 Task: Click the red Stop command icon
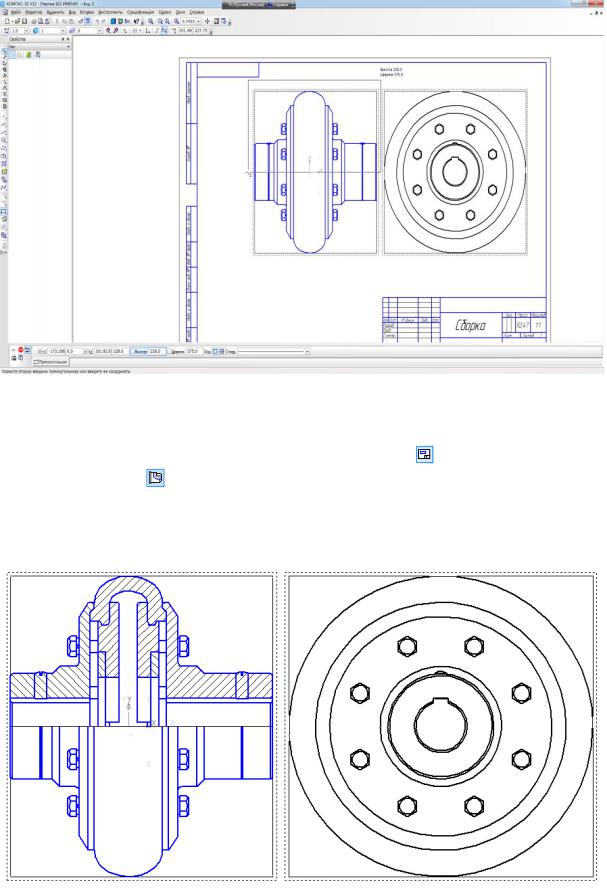coord(21,350)
